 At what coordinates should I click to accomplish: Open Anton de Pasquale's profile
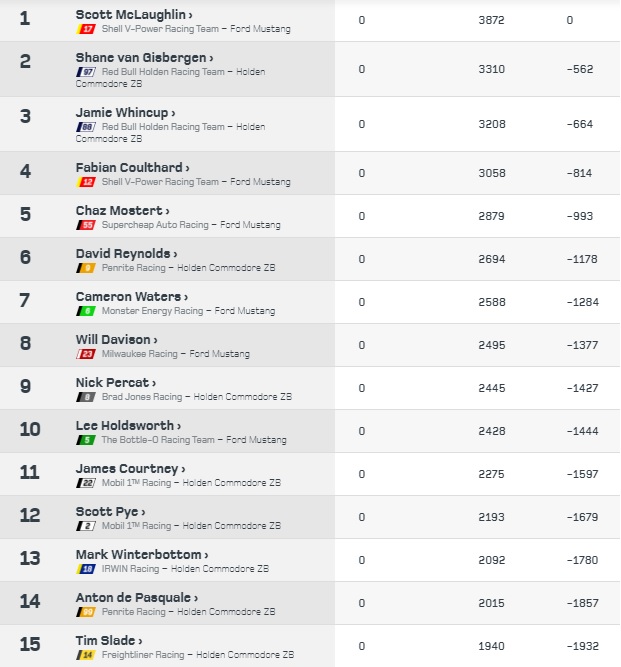pyautogui.click(x=137, y=598)
